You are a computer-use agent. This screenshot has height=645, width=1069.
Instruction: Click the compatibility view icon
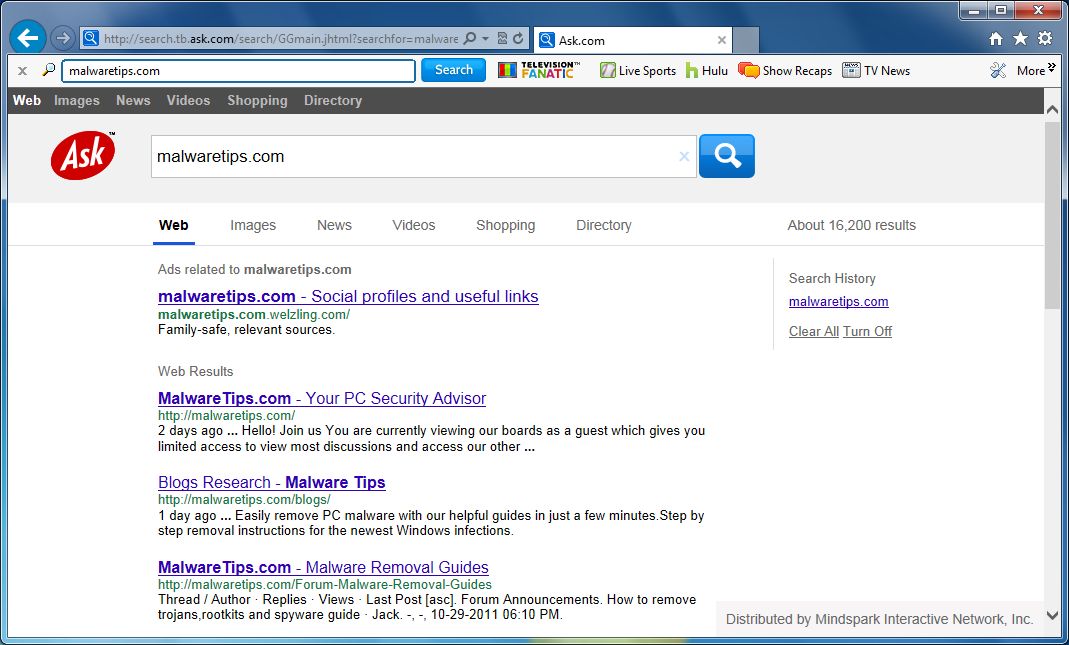(x=502, y=38)
